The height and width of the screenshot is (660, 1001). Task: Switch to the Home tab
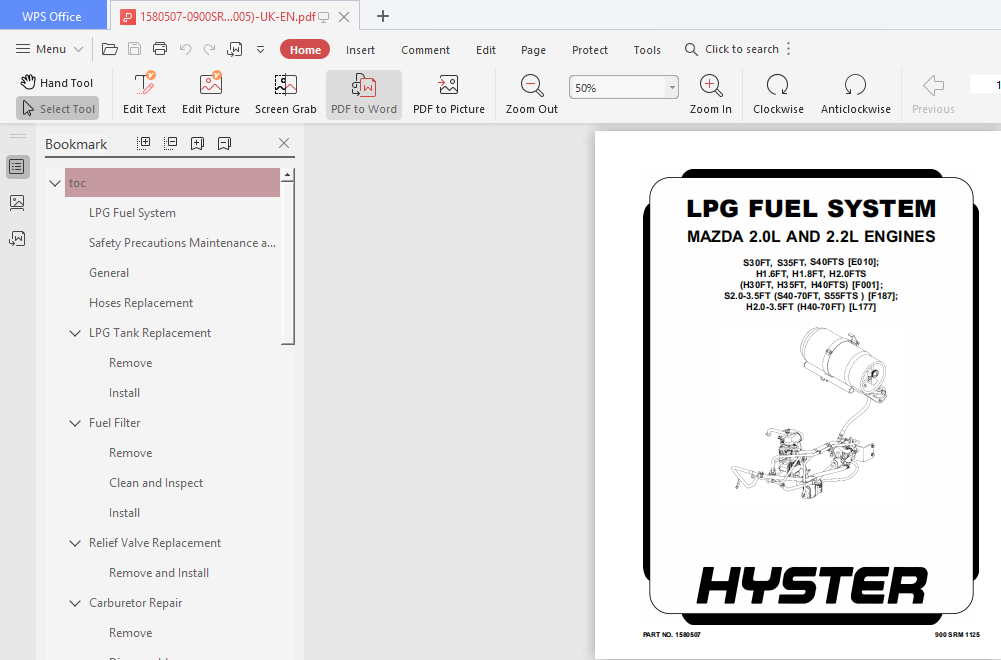click(305, 50)
